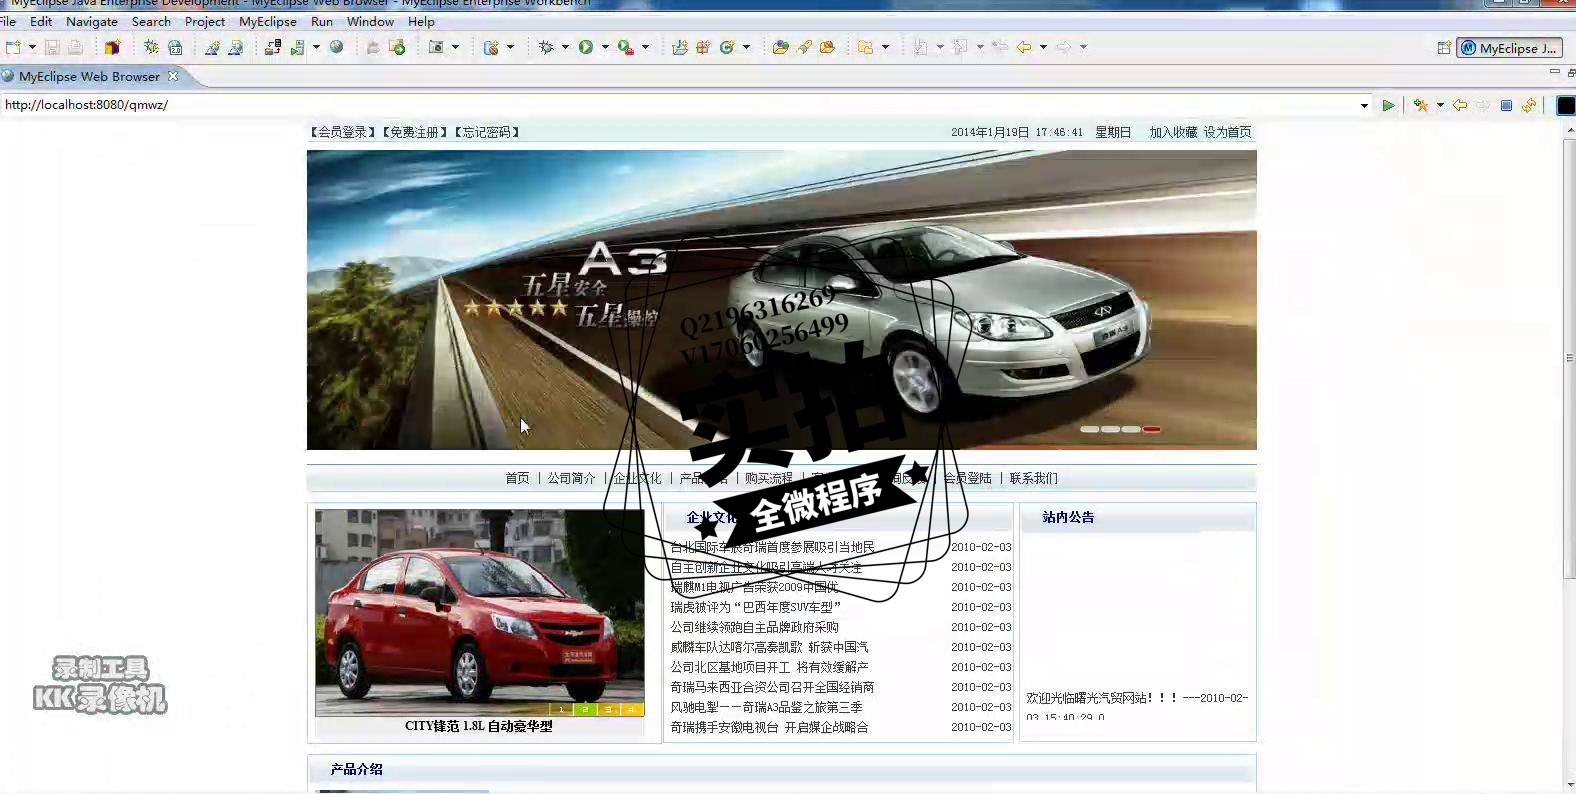
Task: Click the 免费注册 link
Action: tap(414, 132)
